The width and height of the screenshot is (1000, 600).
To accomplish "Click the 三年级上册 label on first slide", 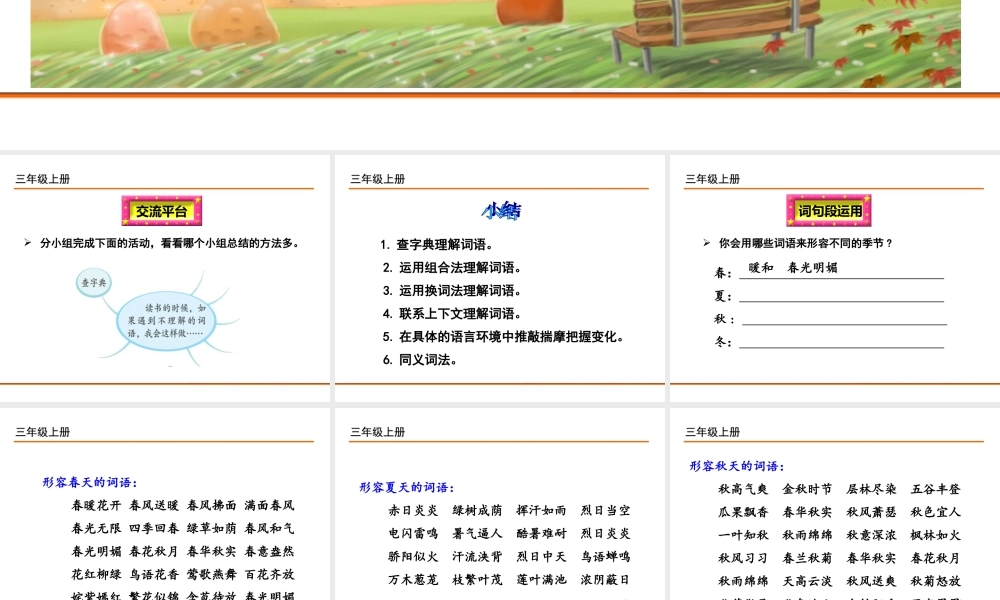I will [x=43, y=178].
